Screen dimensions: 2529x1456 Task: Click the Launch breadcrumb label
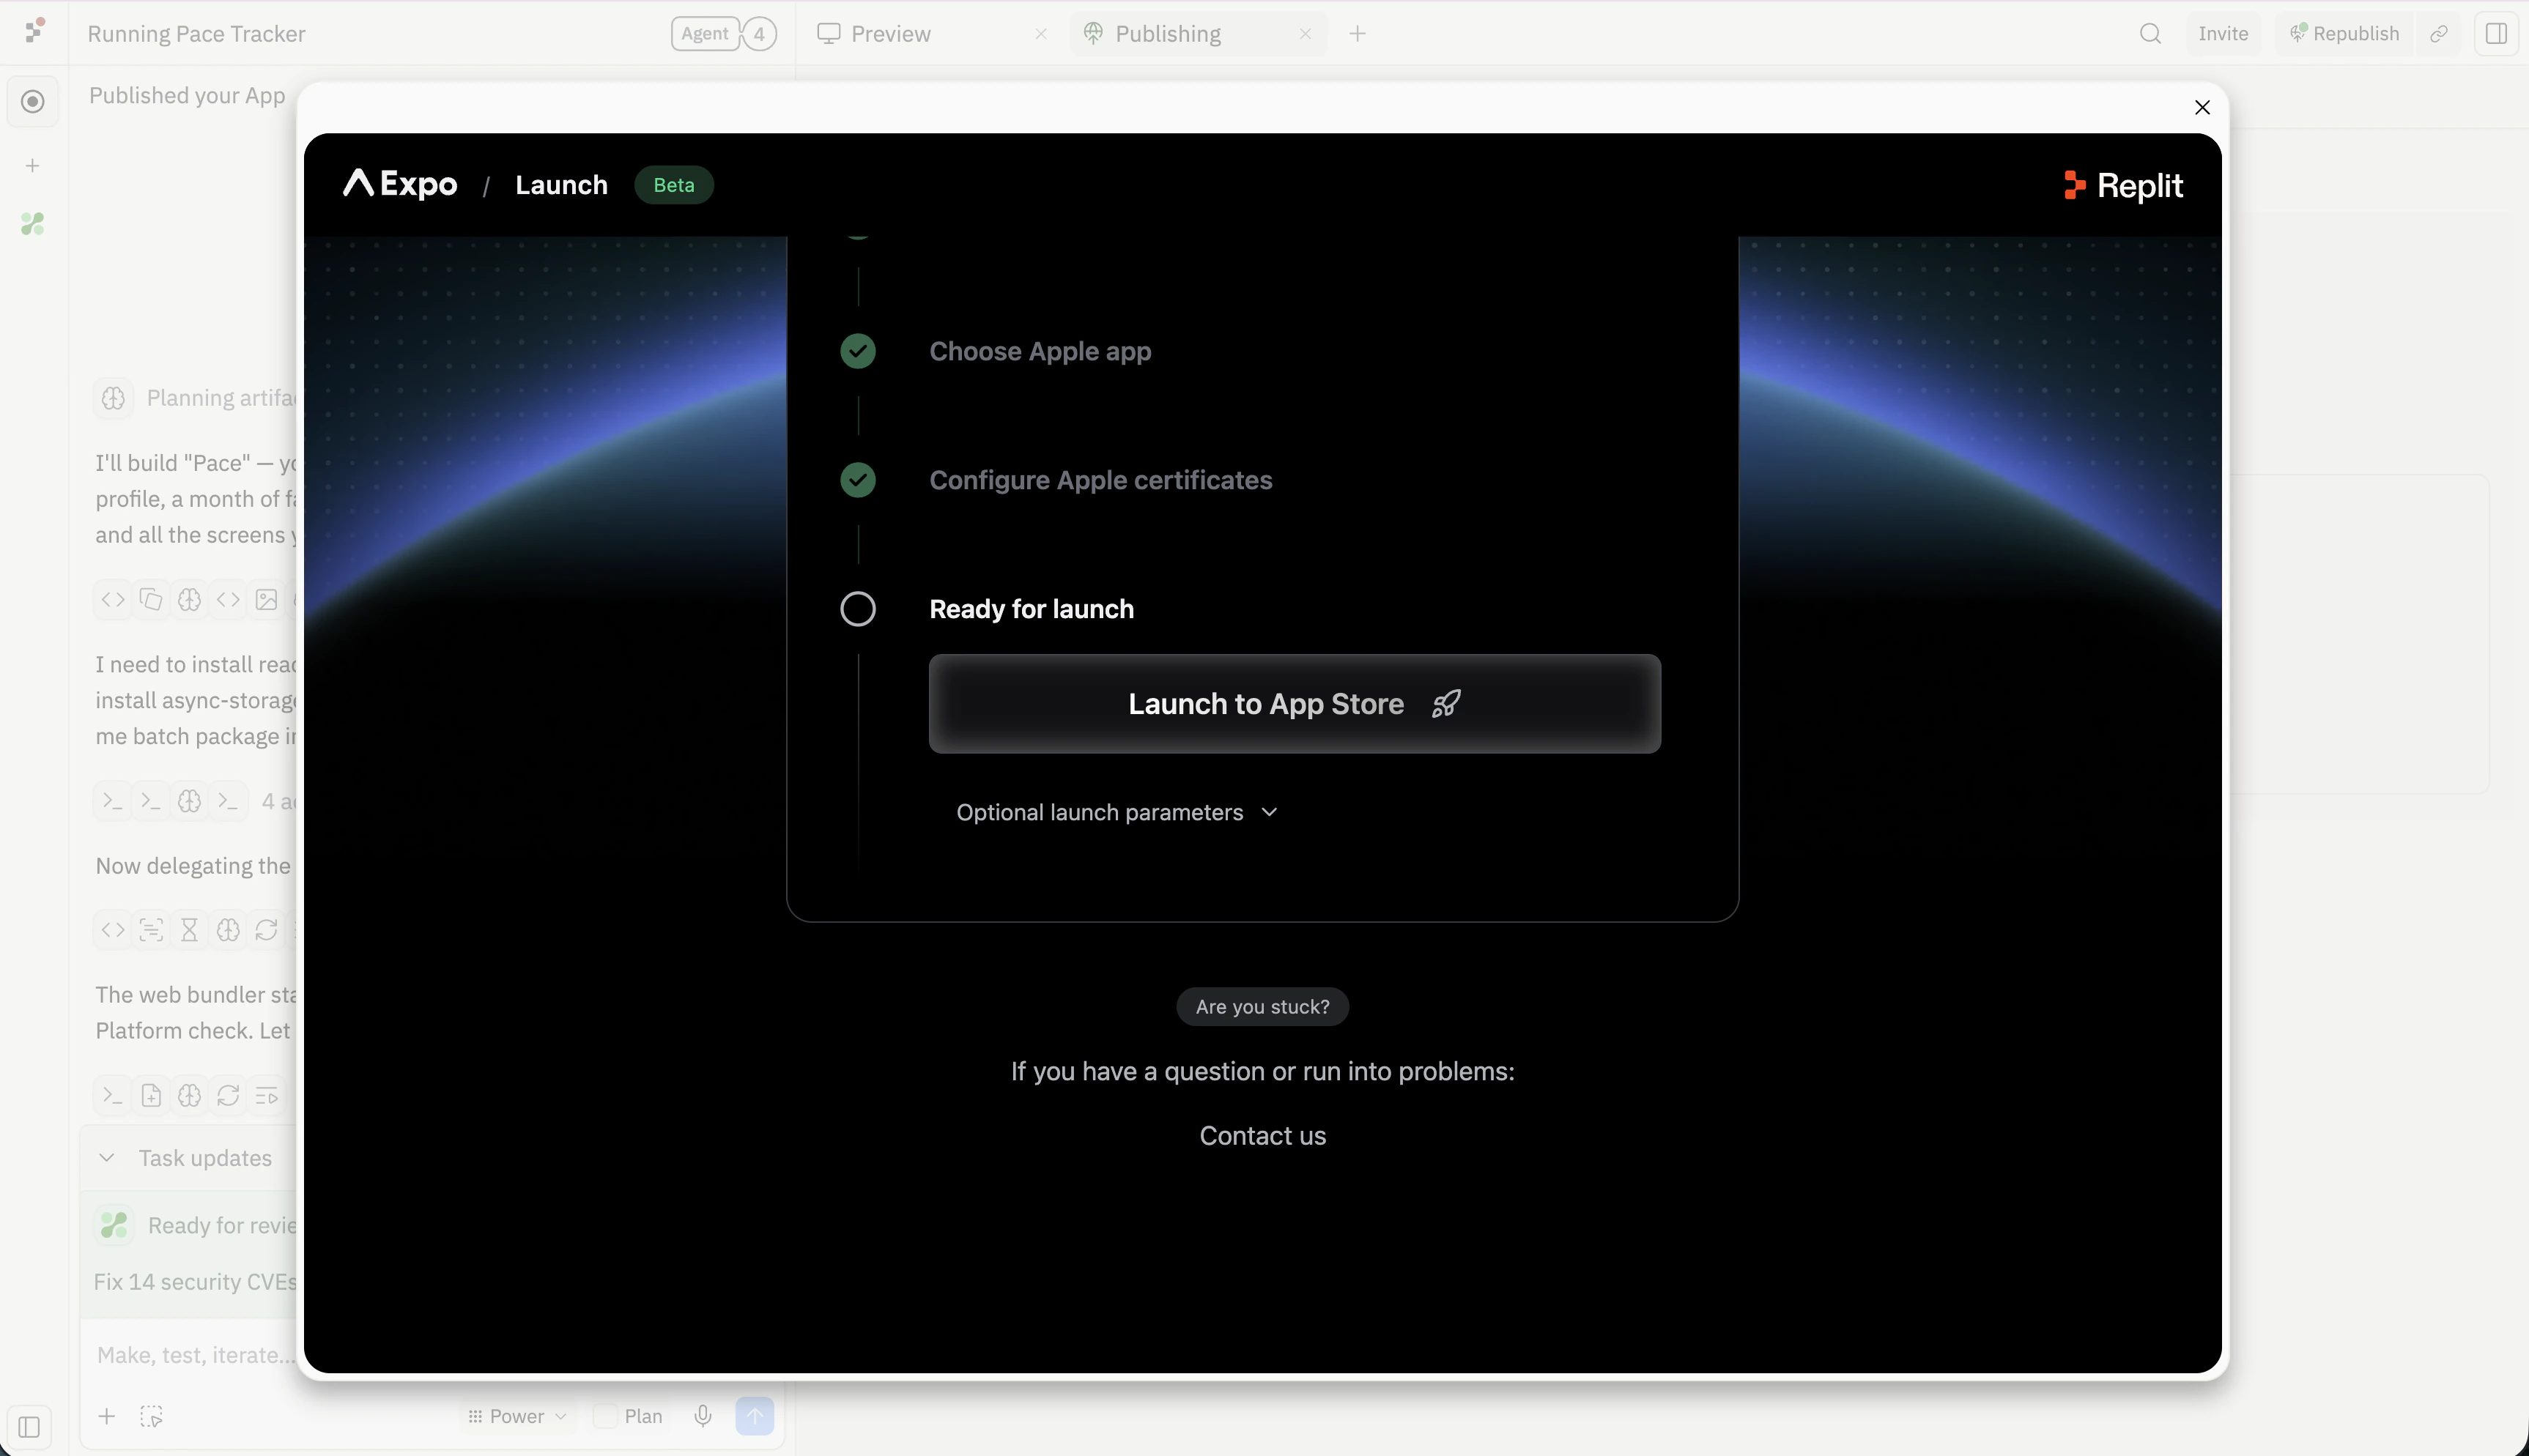561,185
